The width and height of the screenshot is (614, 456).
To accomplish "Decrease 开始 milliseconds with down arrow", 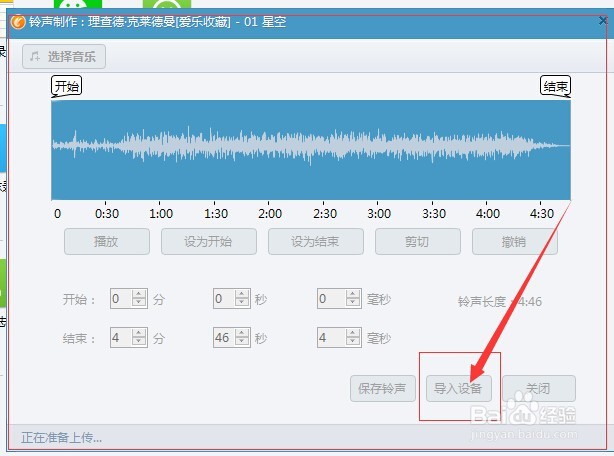I will click(353, 303).
